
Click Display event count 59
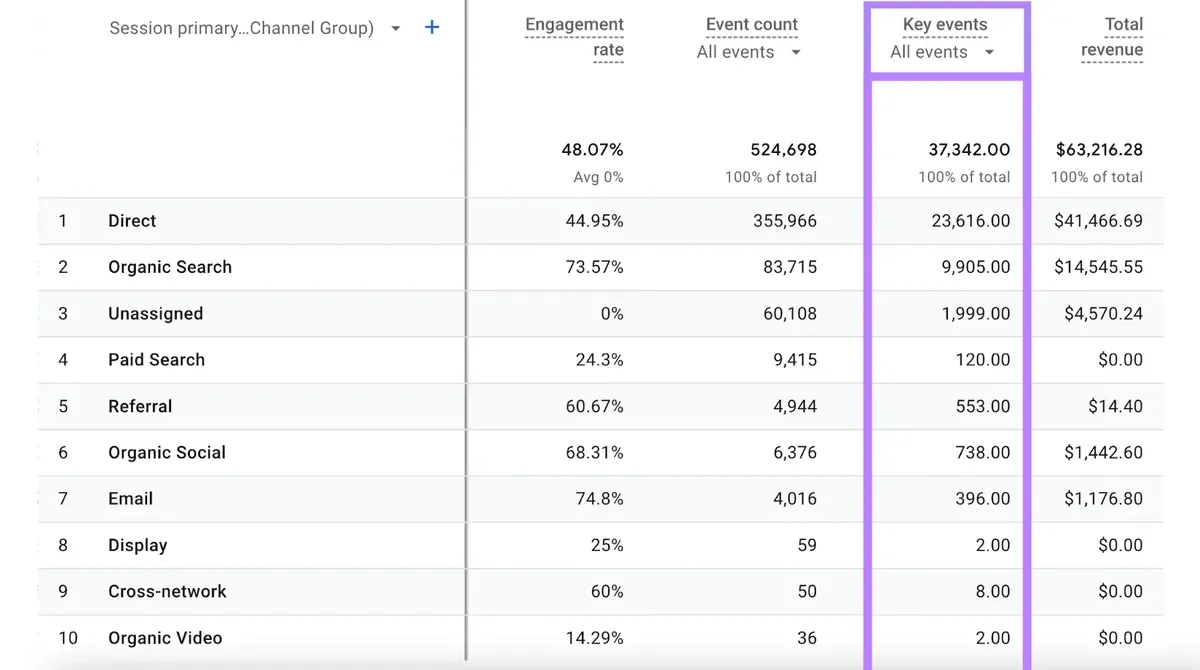(x=807, y=545)
